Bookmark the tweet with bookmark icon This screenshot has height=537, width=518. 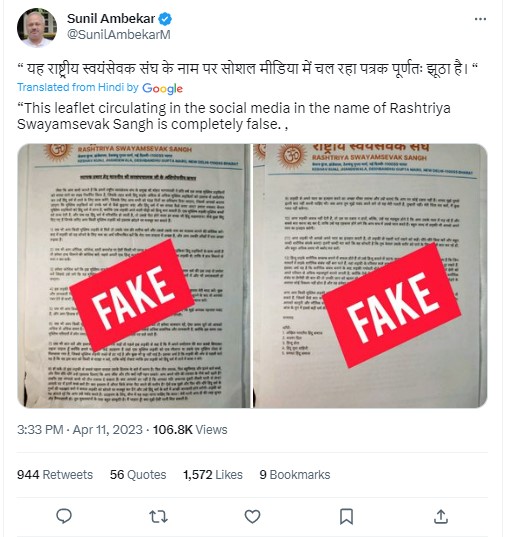(x=346, y=516)
